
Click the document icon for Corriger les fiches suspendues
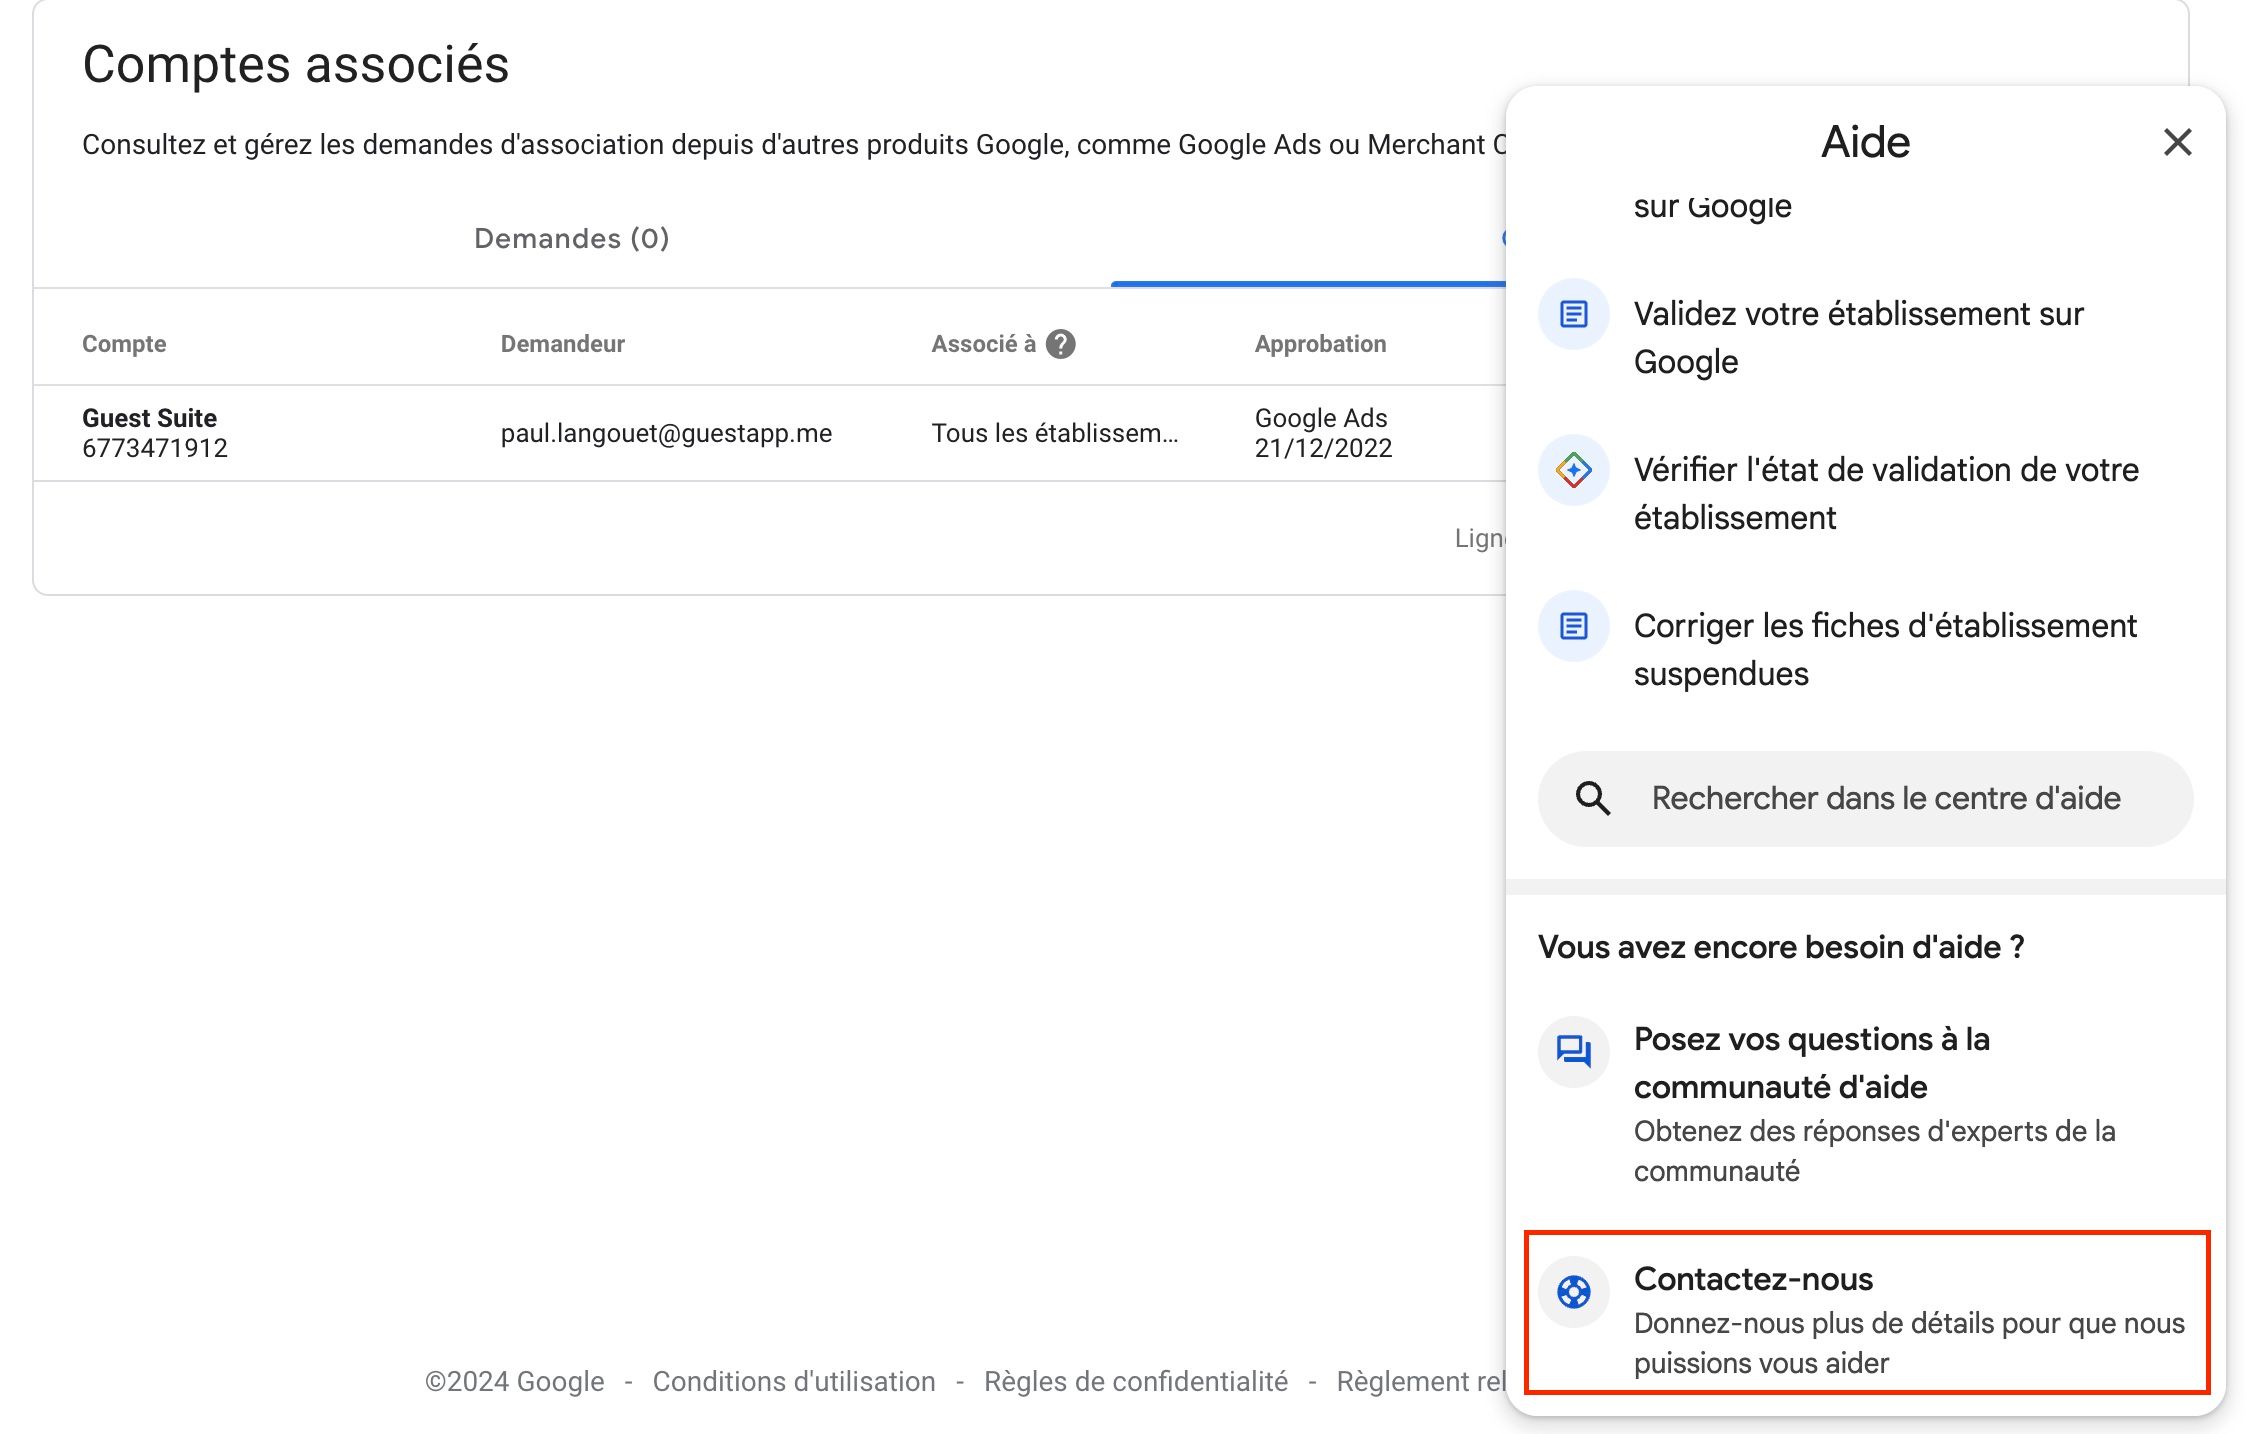[x=1574, y=626]
